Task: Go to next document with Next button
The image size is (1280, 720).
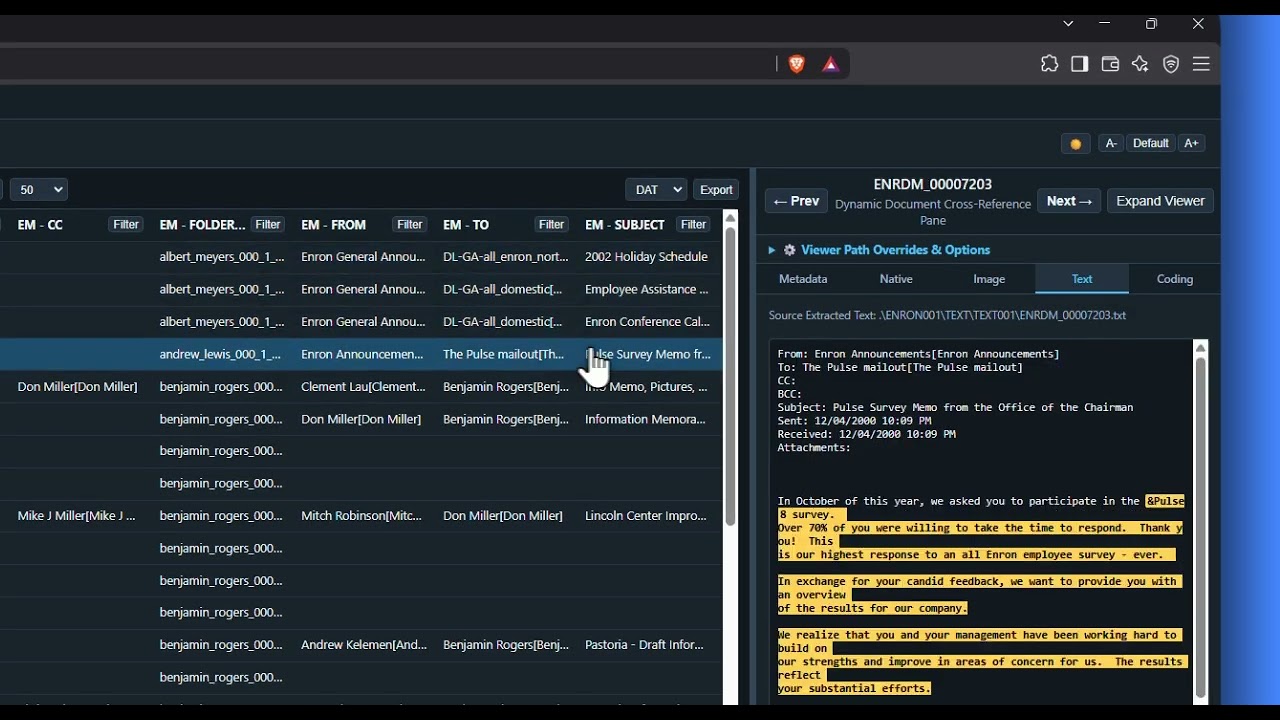Action: (1069, 201)
